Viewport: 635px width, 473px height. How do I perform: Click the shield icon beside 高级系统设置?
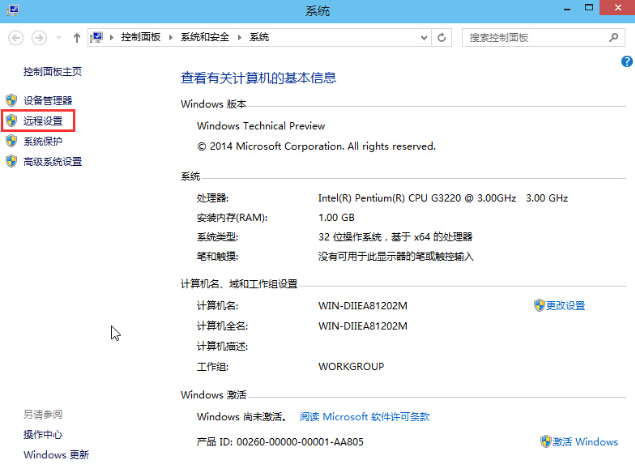point(12,161)
